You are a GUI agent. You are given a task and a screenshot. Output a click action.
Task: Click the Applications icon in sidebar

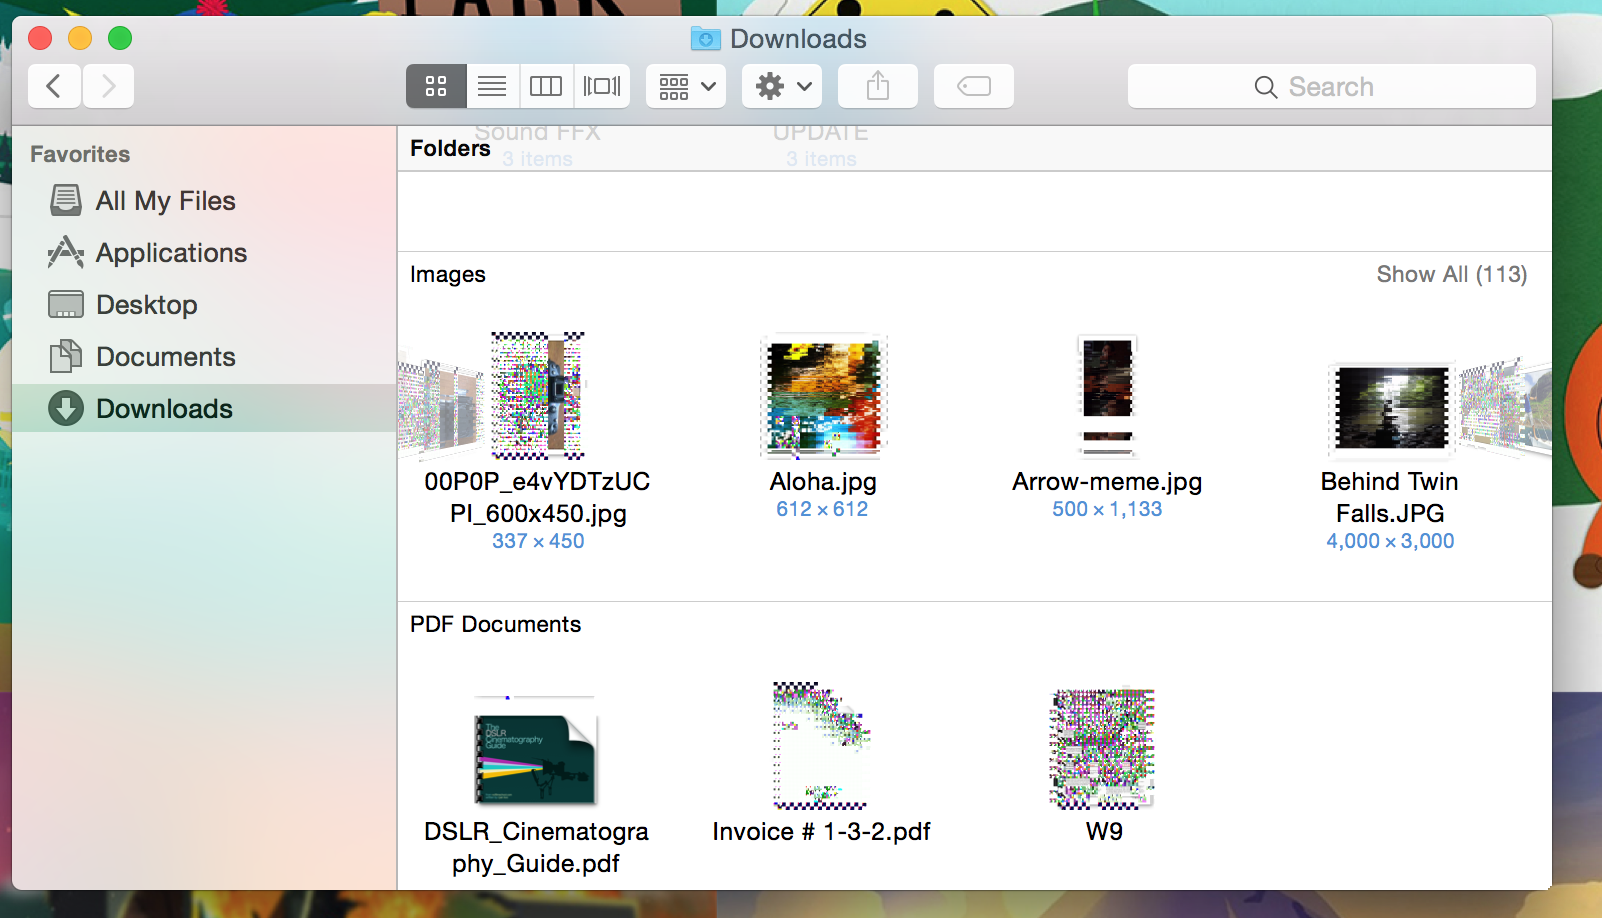66,252
